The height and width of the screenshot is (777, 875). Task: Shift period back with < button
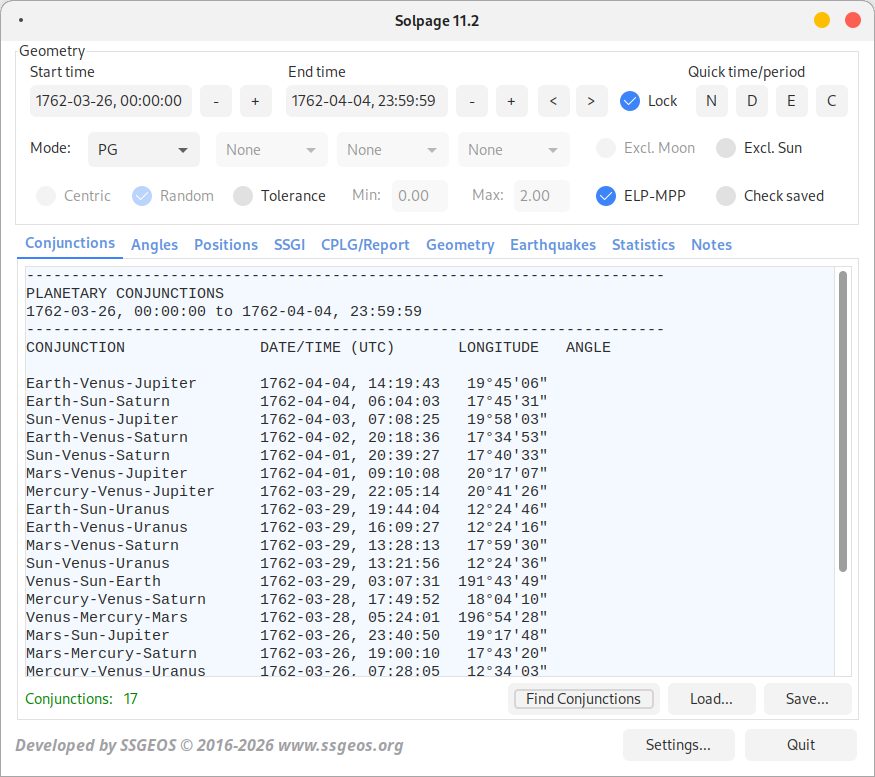(x=554, y=101)
